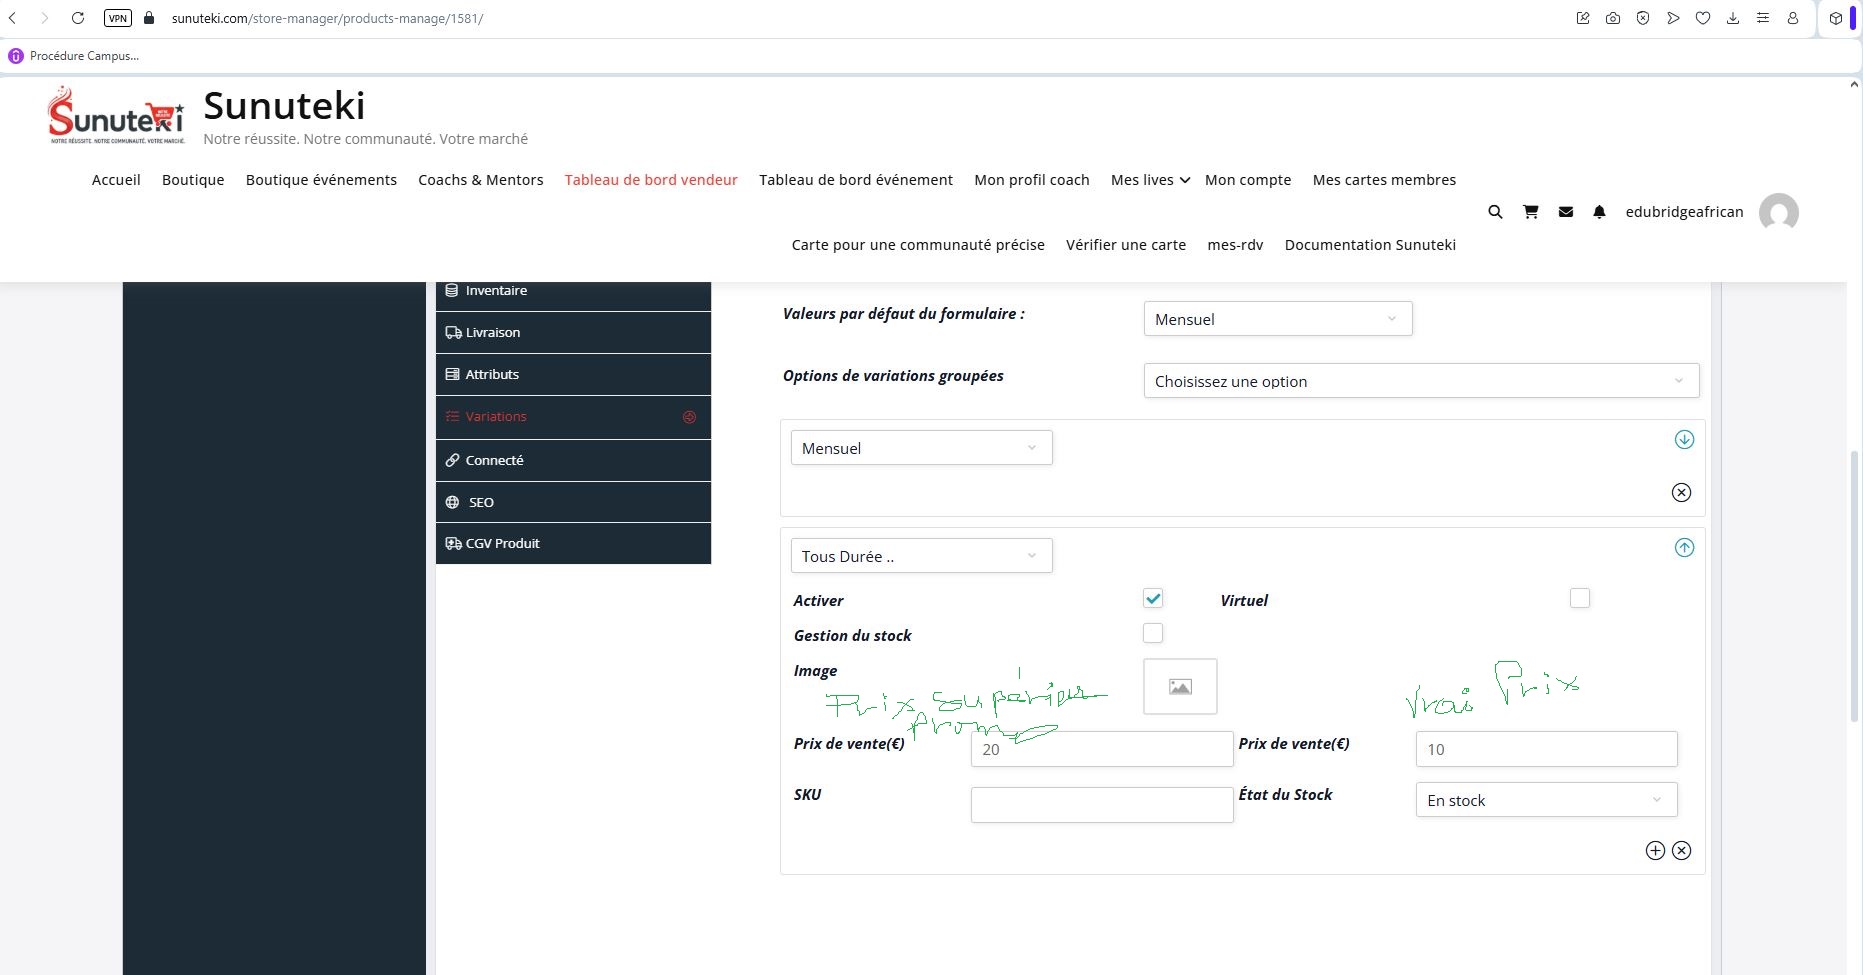Click the search magnifier icon in header

coord(1495,212)
